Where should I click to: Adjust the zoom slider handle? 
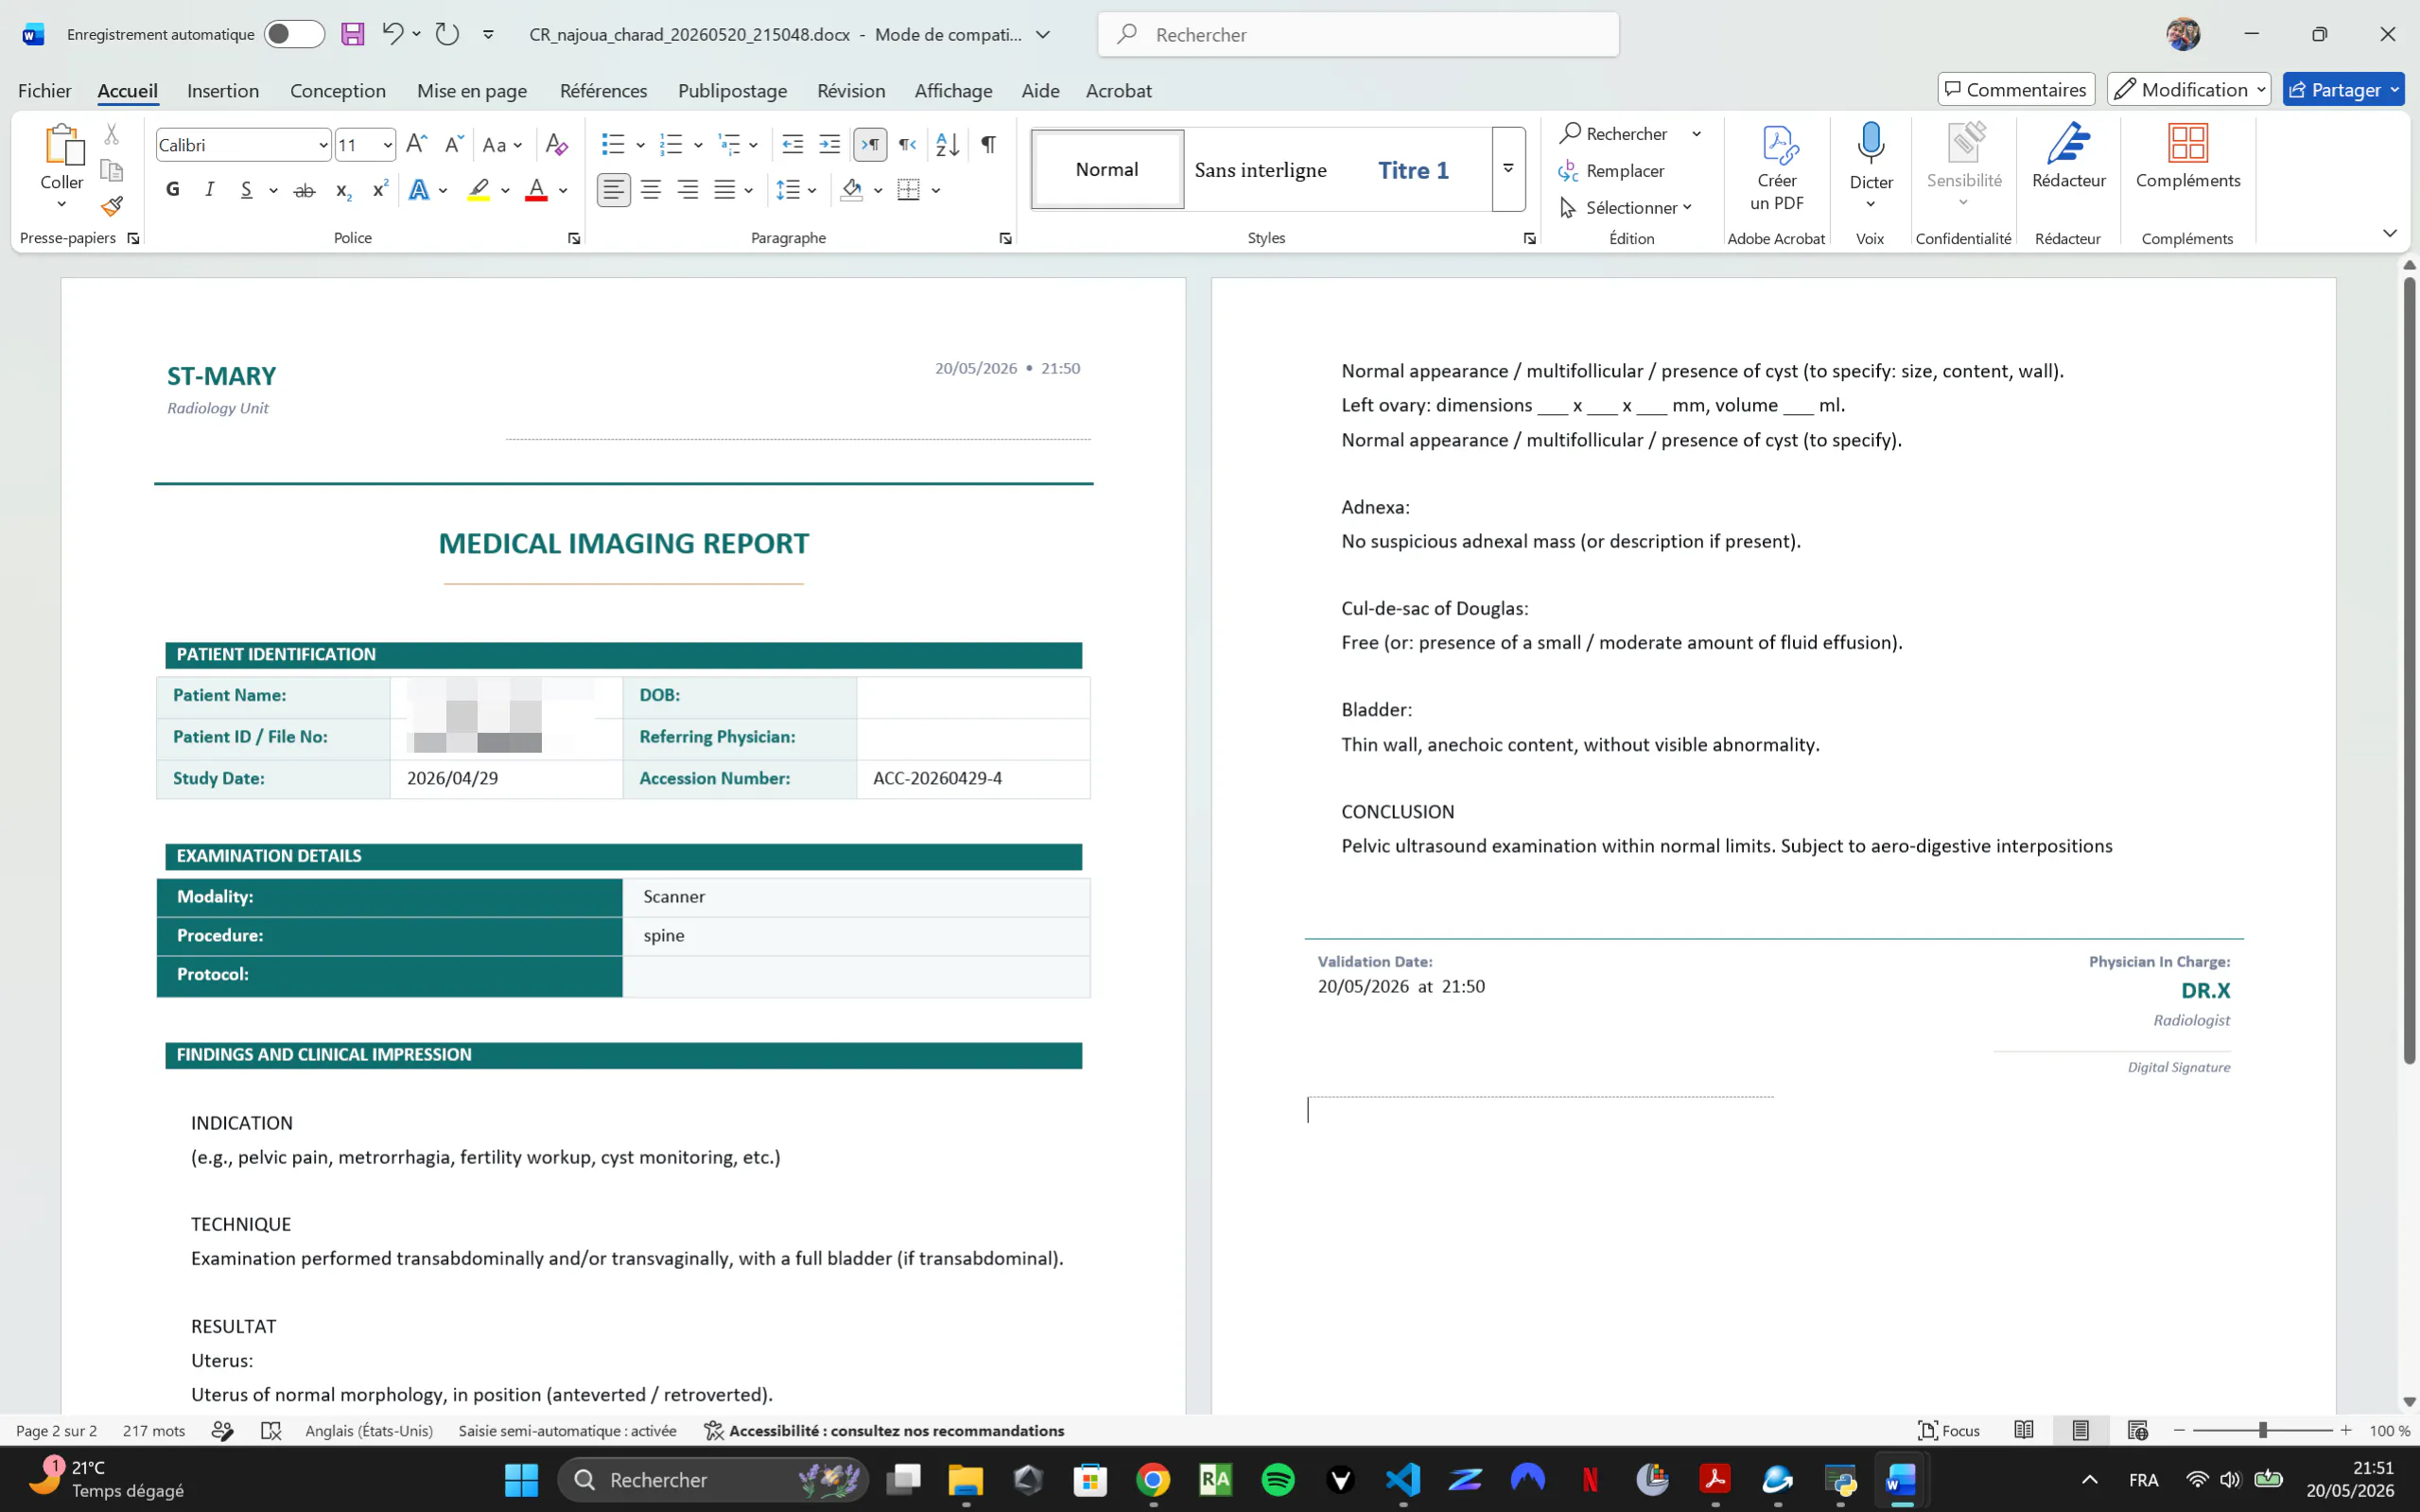(2262, 1431)
